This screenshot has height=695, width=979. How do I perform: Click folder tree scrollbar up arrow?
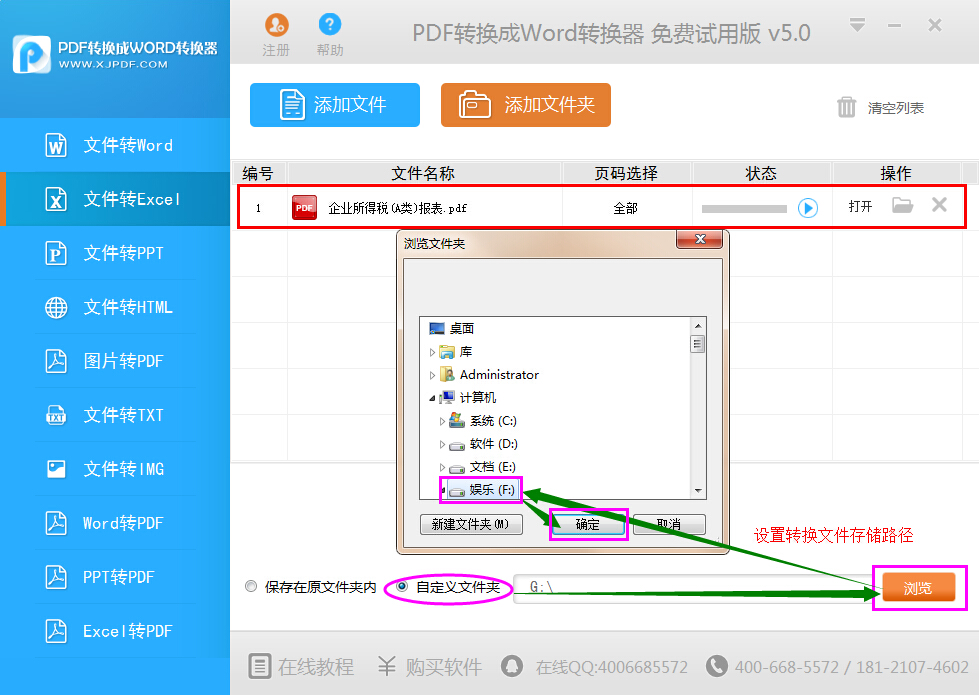tap(698, 326)
